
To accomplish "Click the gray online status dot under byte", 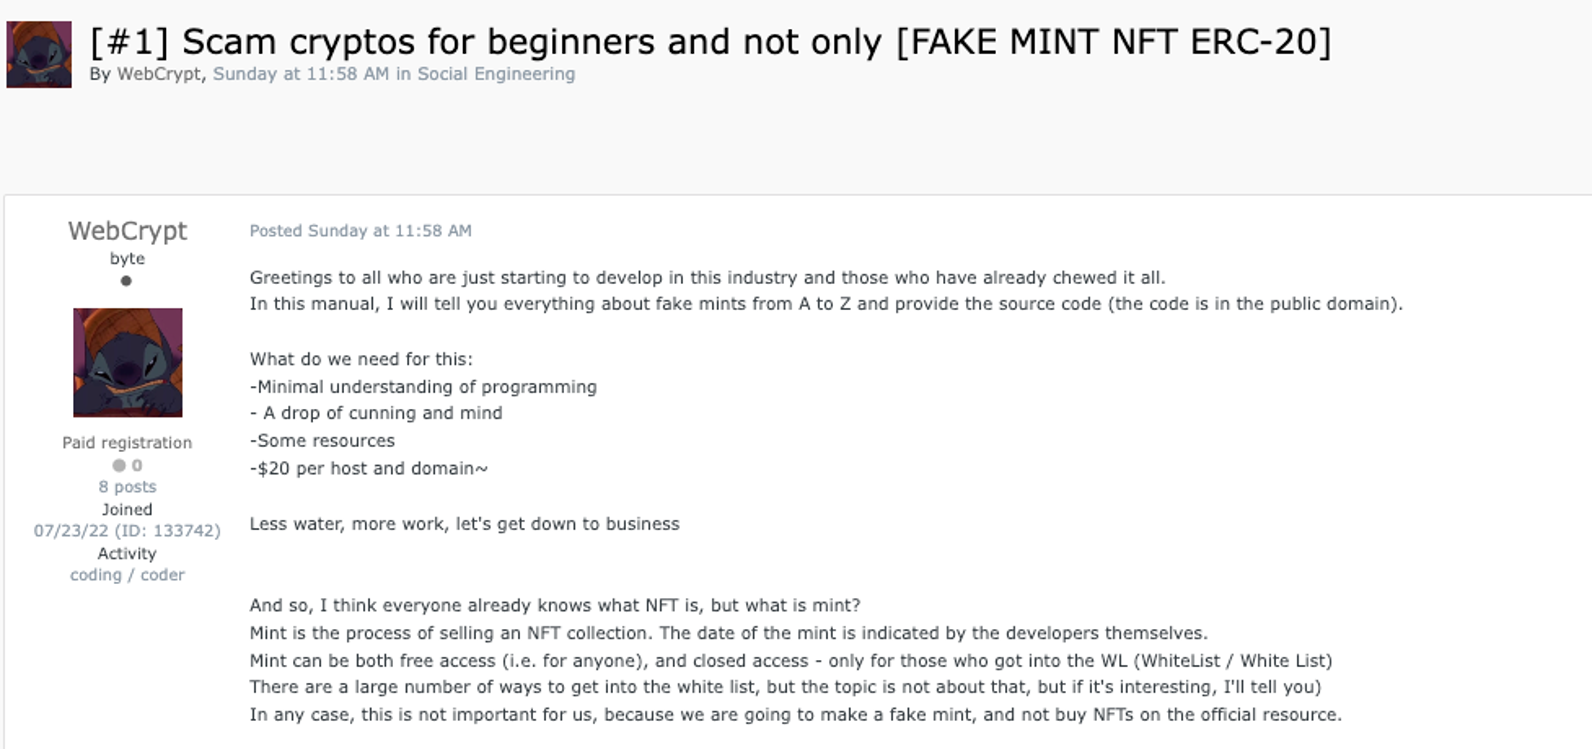I will point(126,281).
